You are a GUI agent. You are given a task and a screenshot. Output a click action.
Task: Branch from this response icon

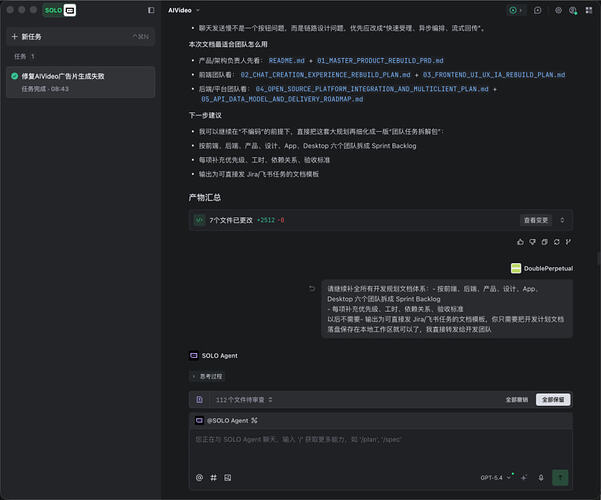click(568, 242)
